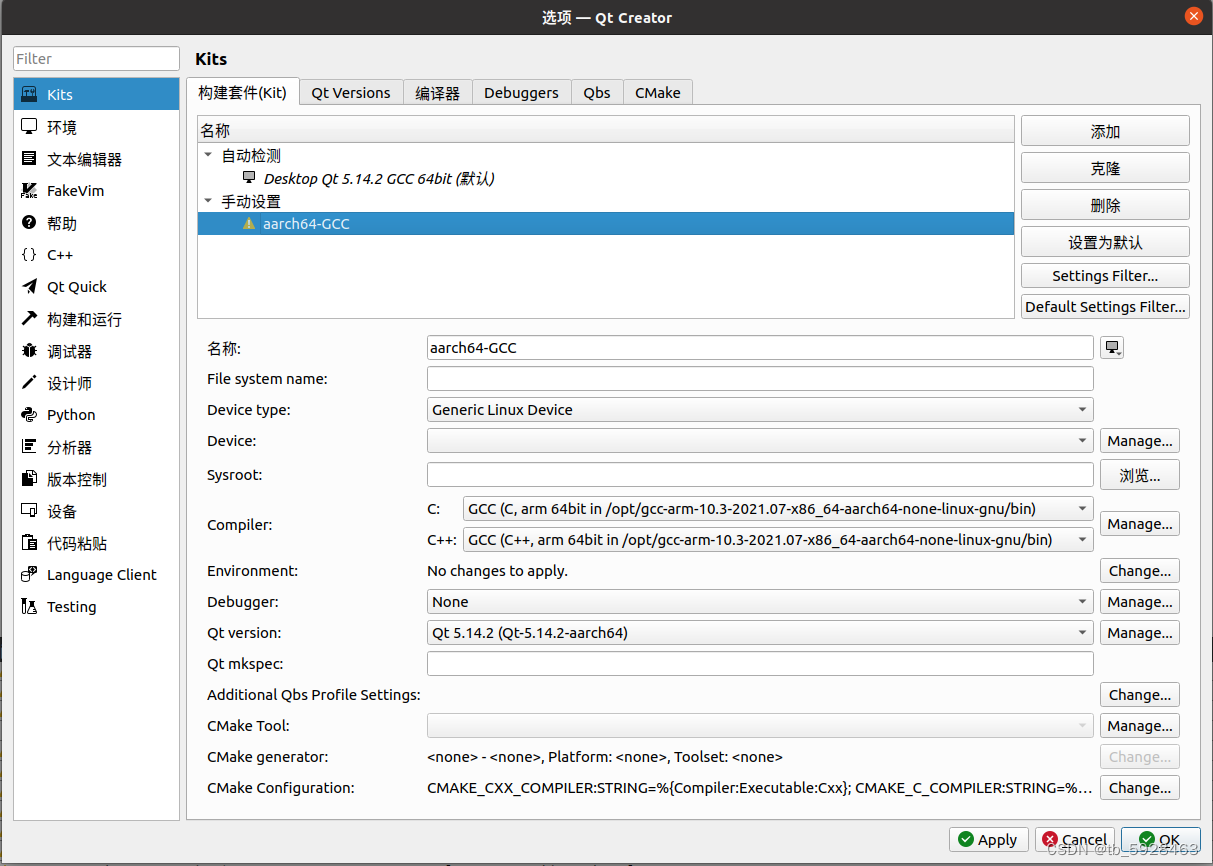This screenshot has width=1213, height=866.
Task: Open the C++ compiler dropdown
Action: coord(779,540)
